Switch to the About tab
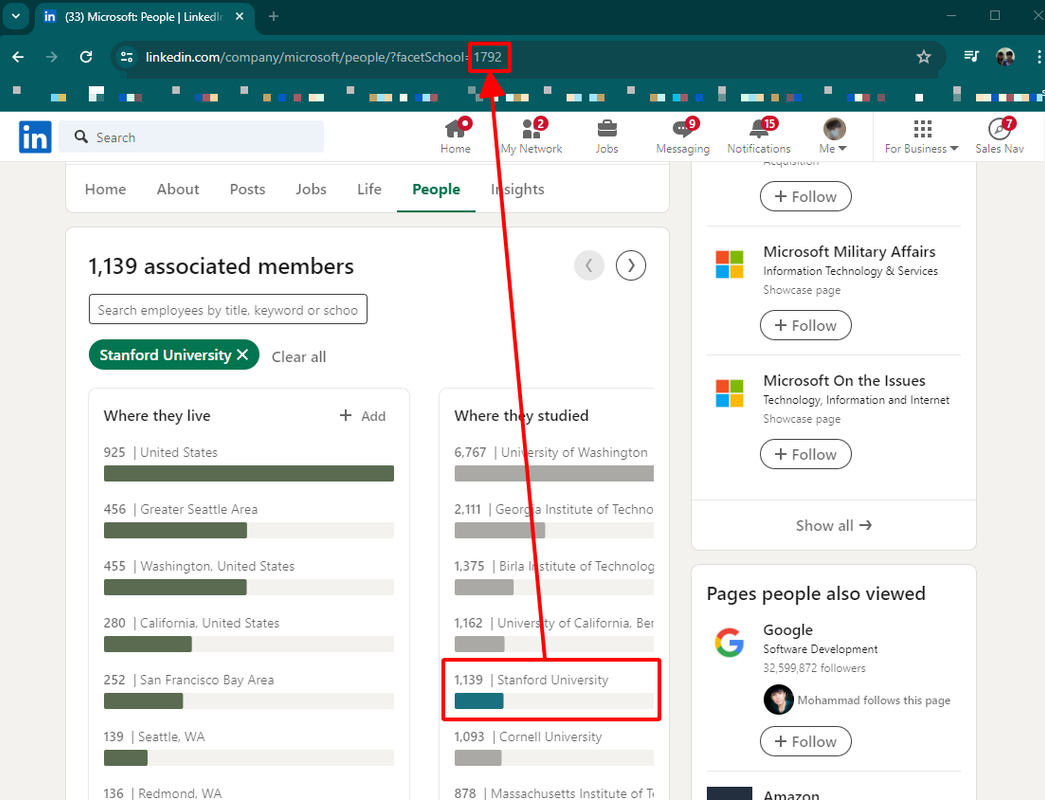Image resolution: width=1045 pixels, height=800 pixels. pos(178,189)
